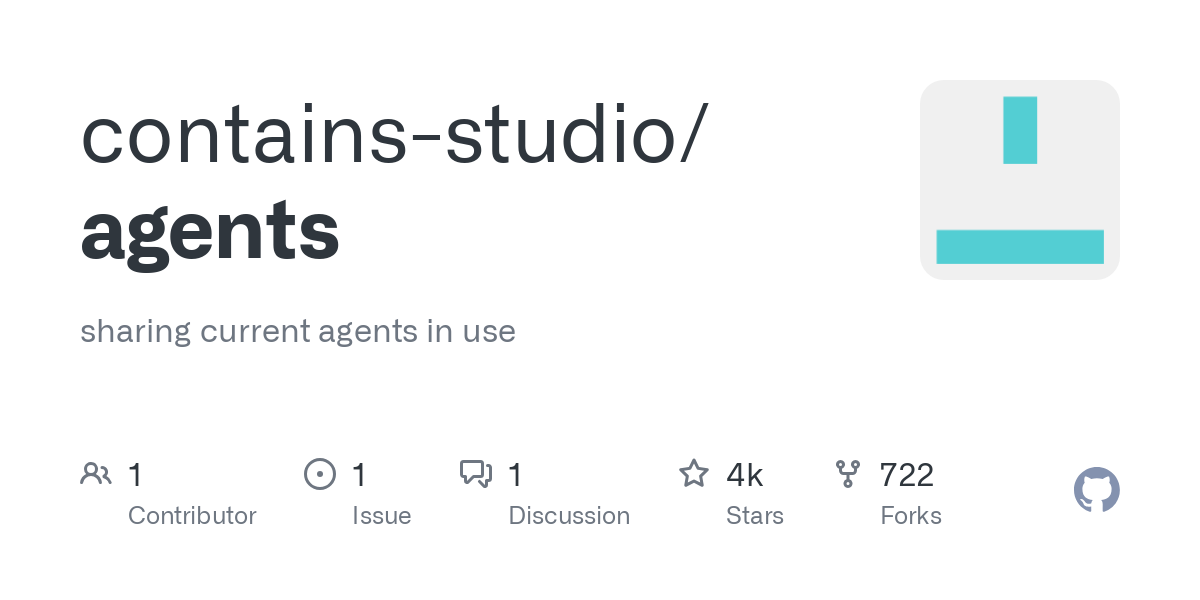Click the teal vertical bar in avatar
This screenshot has height=600, width=1200.
(1020, 130)
